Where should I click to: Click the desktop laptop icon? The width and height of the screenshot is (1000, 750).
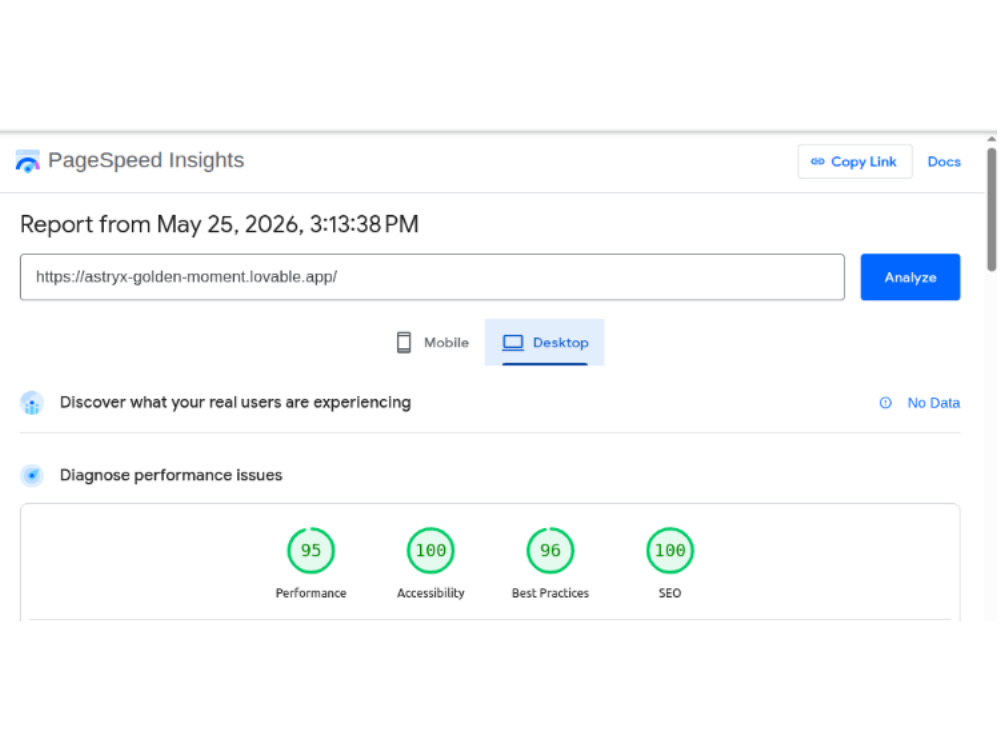(x=513, y=343)
